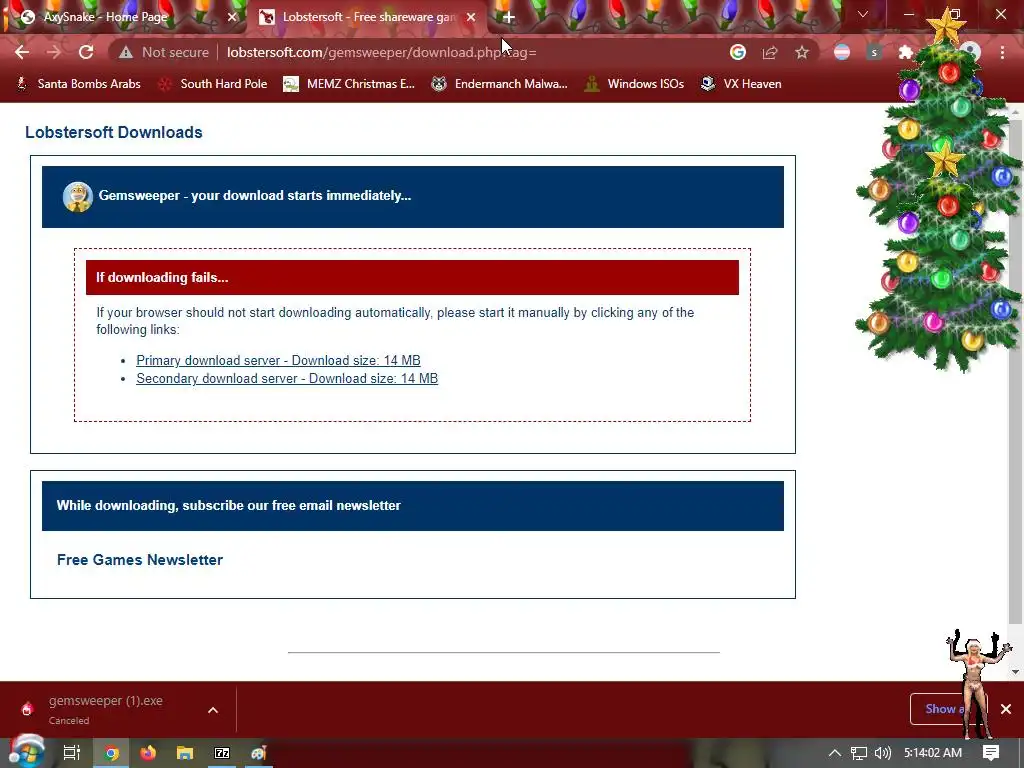This screenshot has height=768, width=1024.
Task: Click Secondary download server link
Action: [287, 379]
